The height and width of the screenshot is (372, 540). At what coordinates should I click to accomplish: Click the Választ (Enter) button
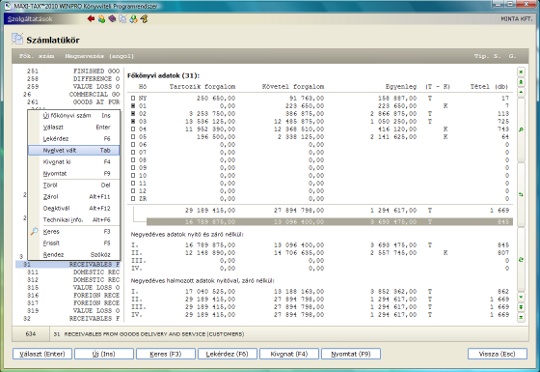tap(42, 354)
